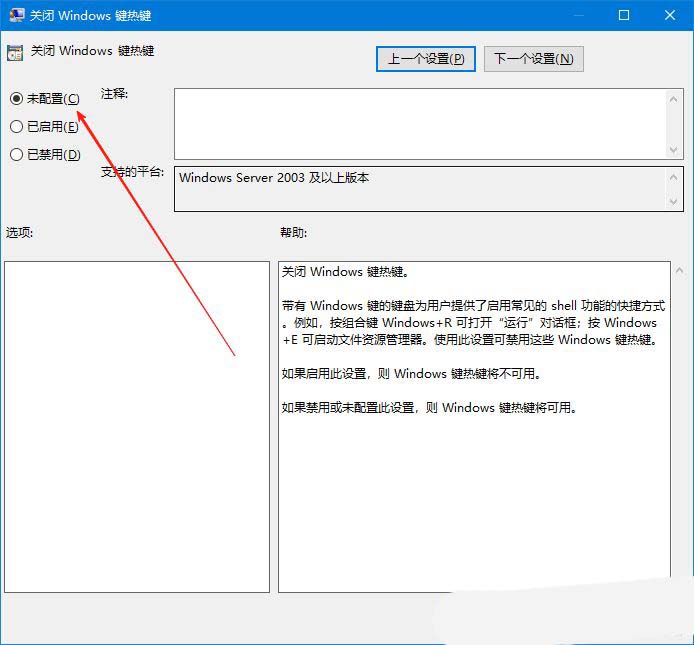
Task: Click comment box scroll down arrow
Action: tap(673, 150)
